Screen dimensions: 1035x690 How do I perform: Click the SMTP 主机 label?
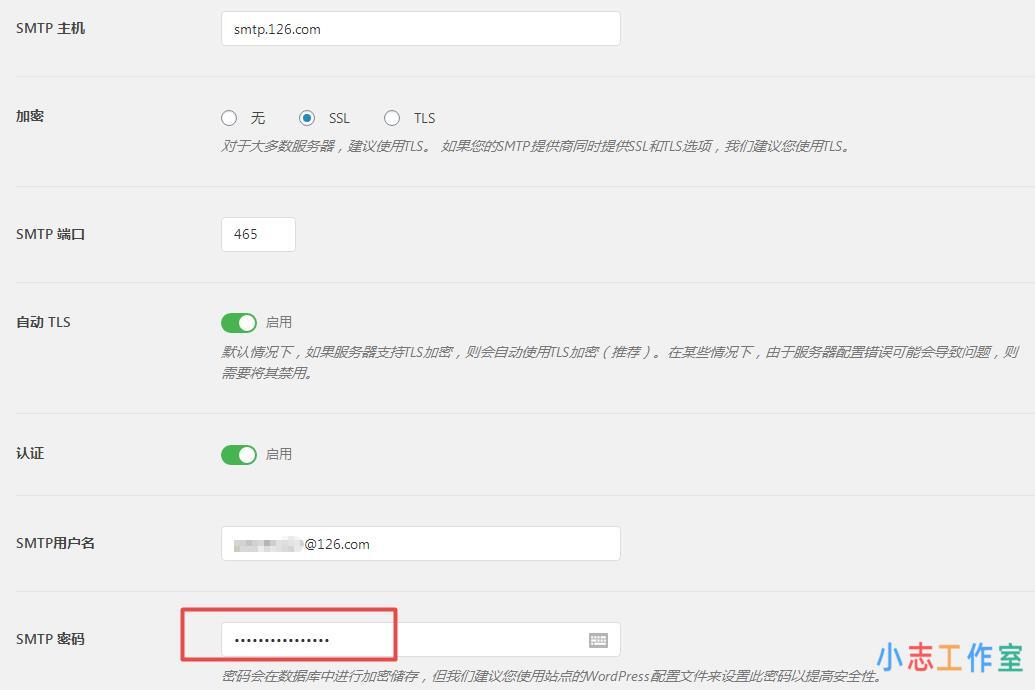[50, 29]
